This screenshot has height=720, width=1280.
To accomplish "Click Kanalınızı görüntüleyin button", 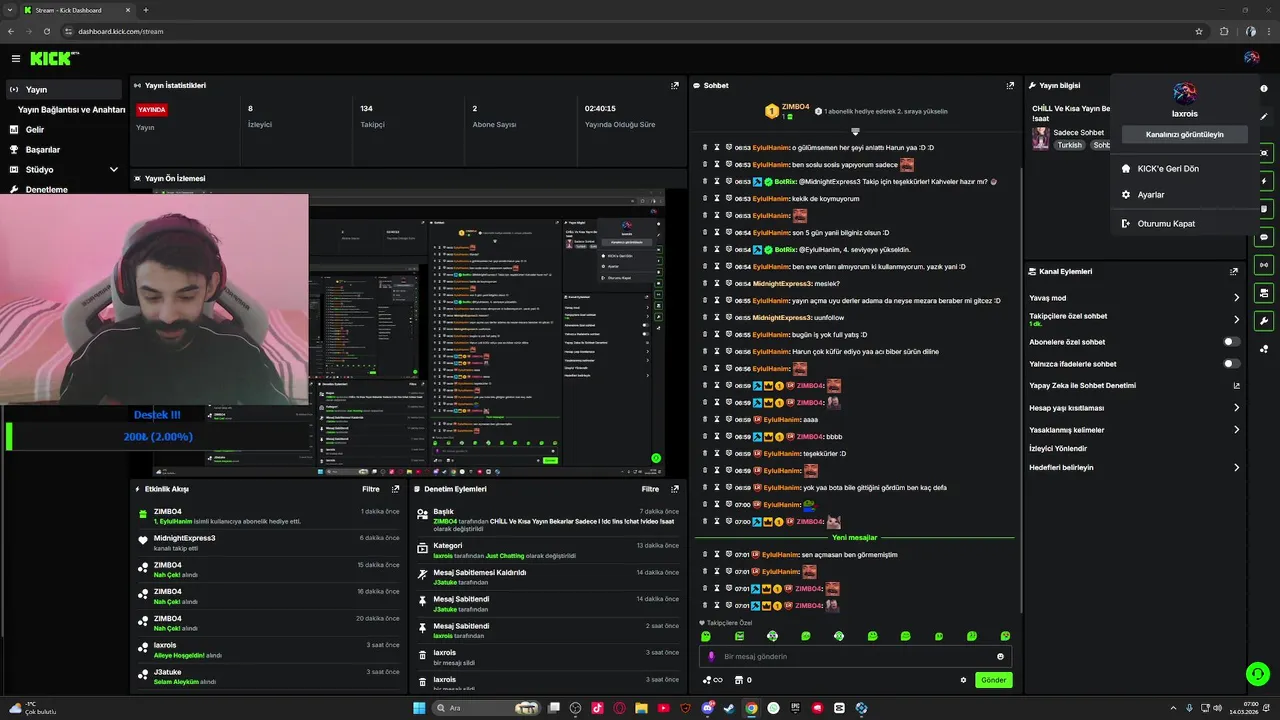I will 1184,134.
